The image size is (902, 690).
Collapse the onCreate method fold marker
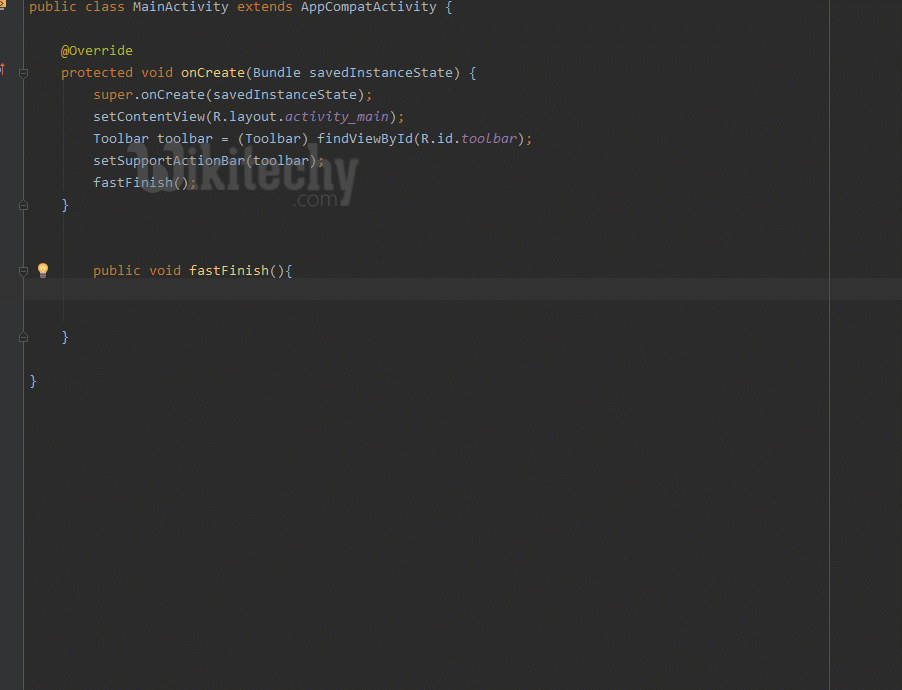coord(24,73)
